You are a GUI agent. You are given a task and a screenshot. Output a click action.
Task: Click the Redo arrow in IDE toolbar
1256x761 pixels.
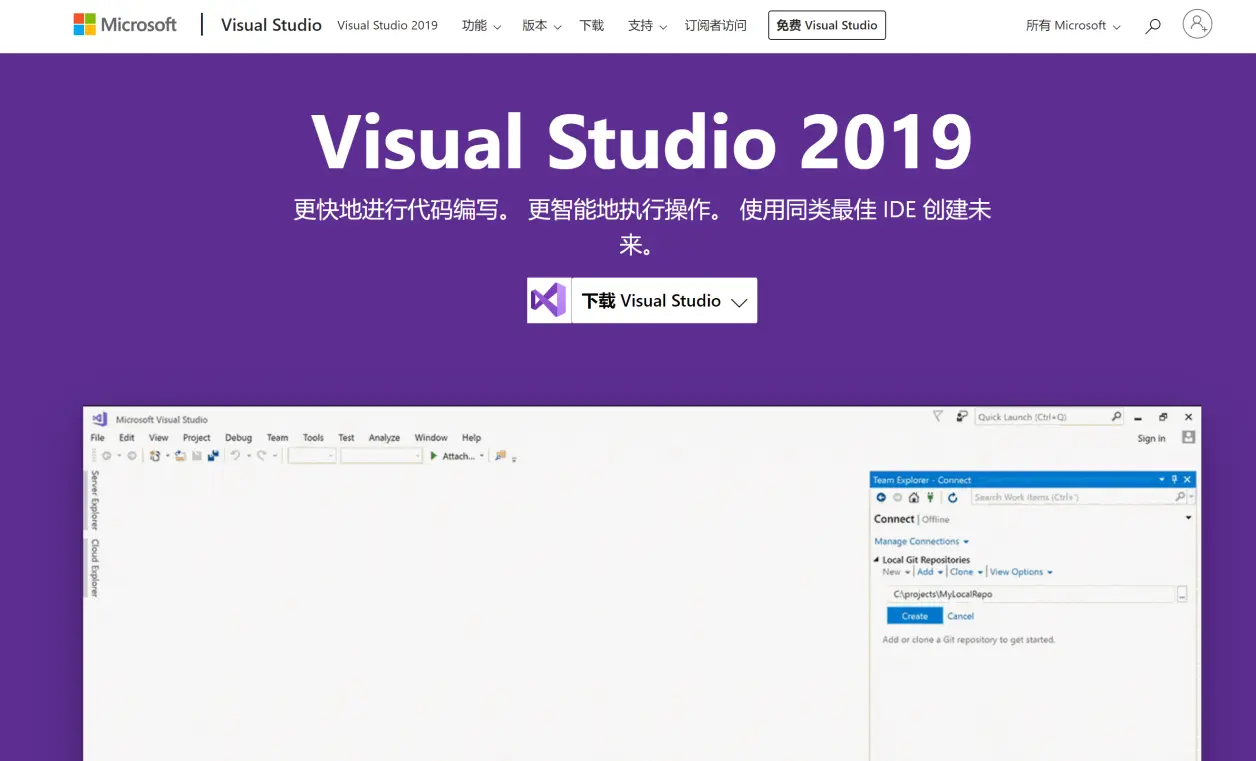262,455
